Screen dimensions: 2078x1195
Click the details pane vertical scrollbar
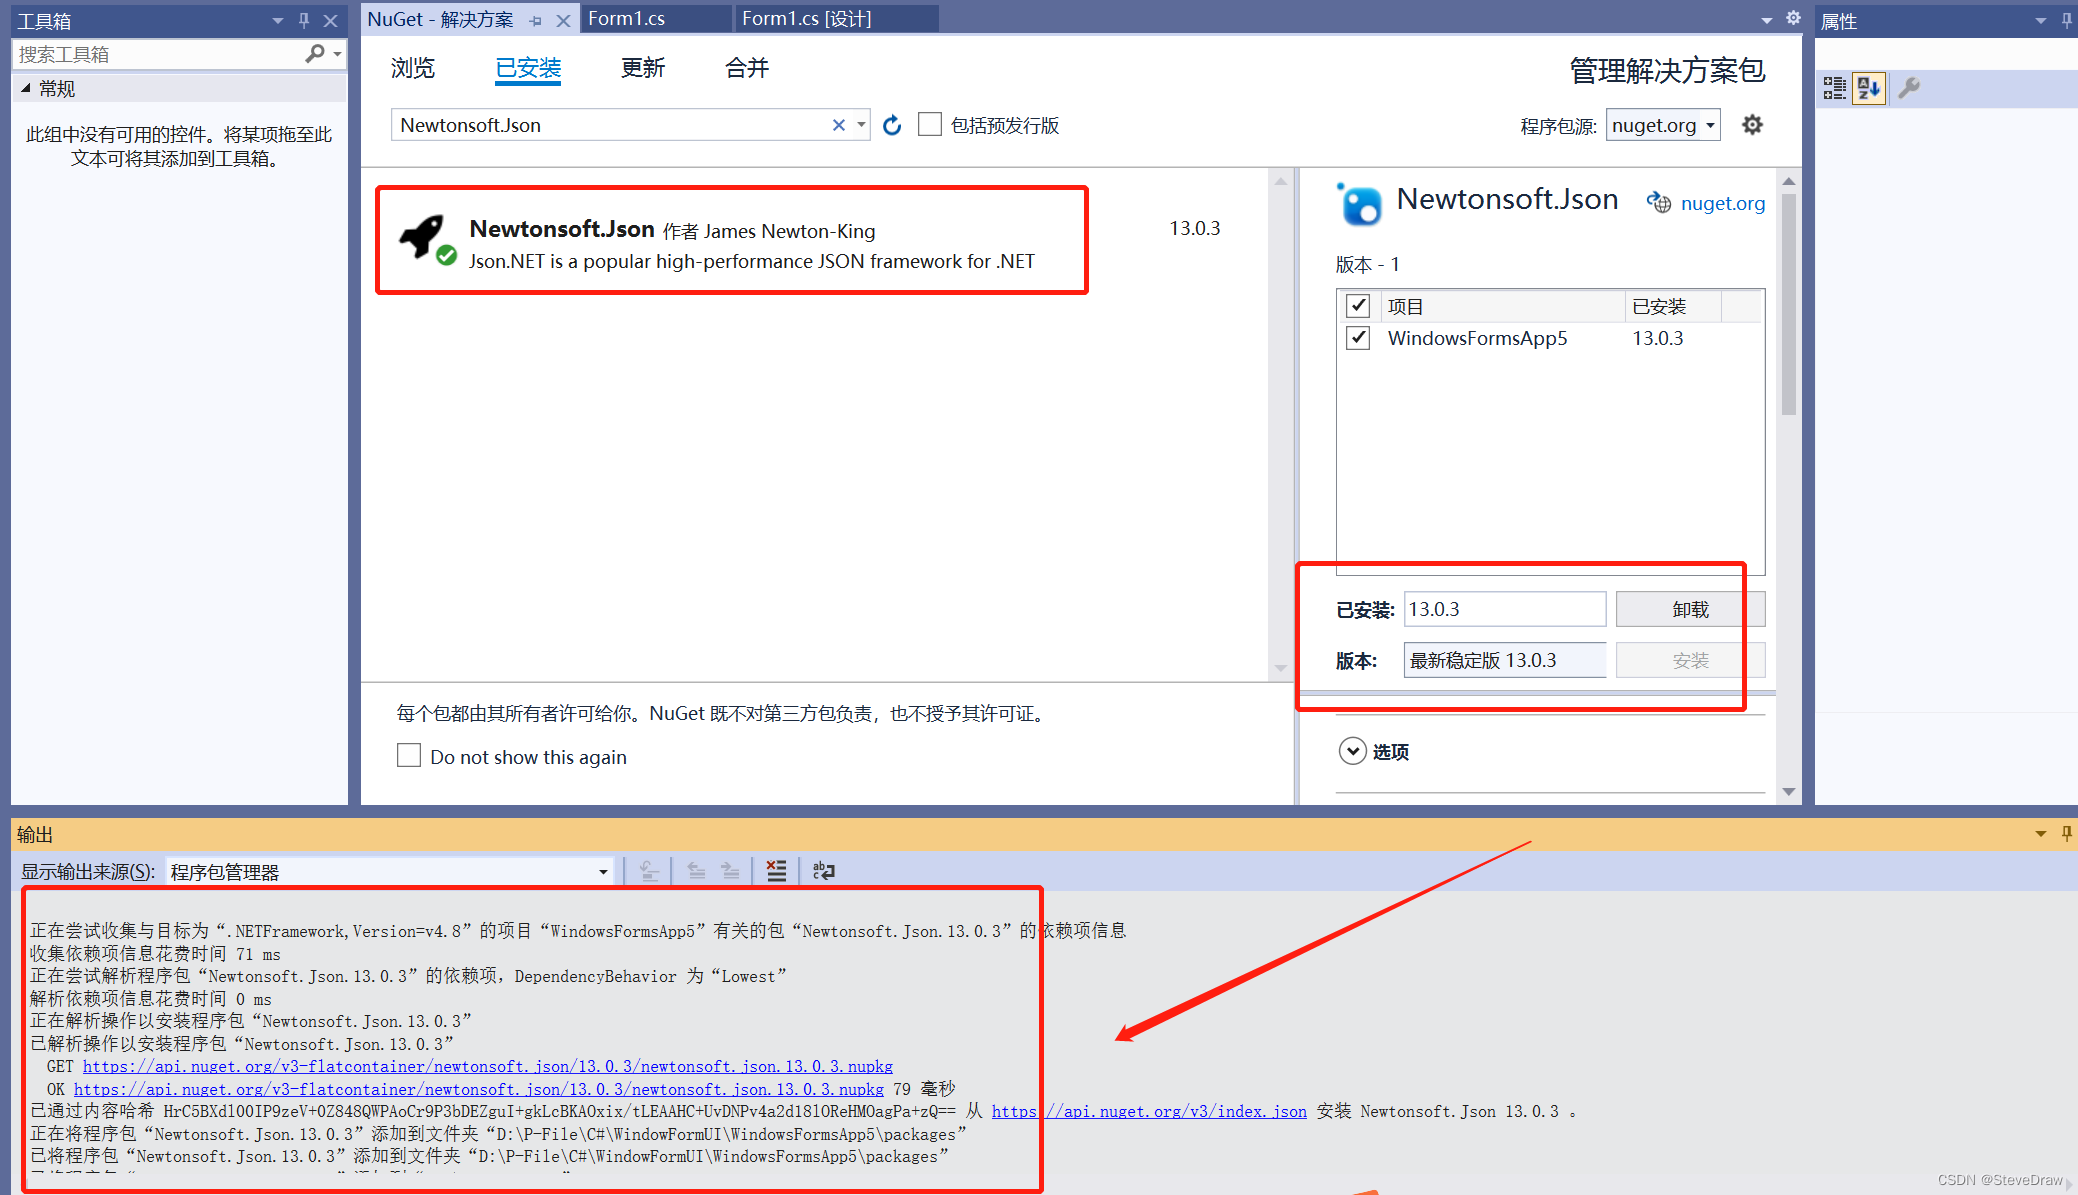click(x=1789, y=305)
